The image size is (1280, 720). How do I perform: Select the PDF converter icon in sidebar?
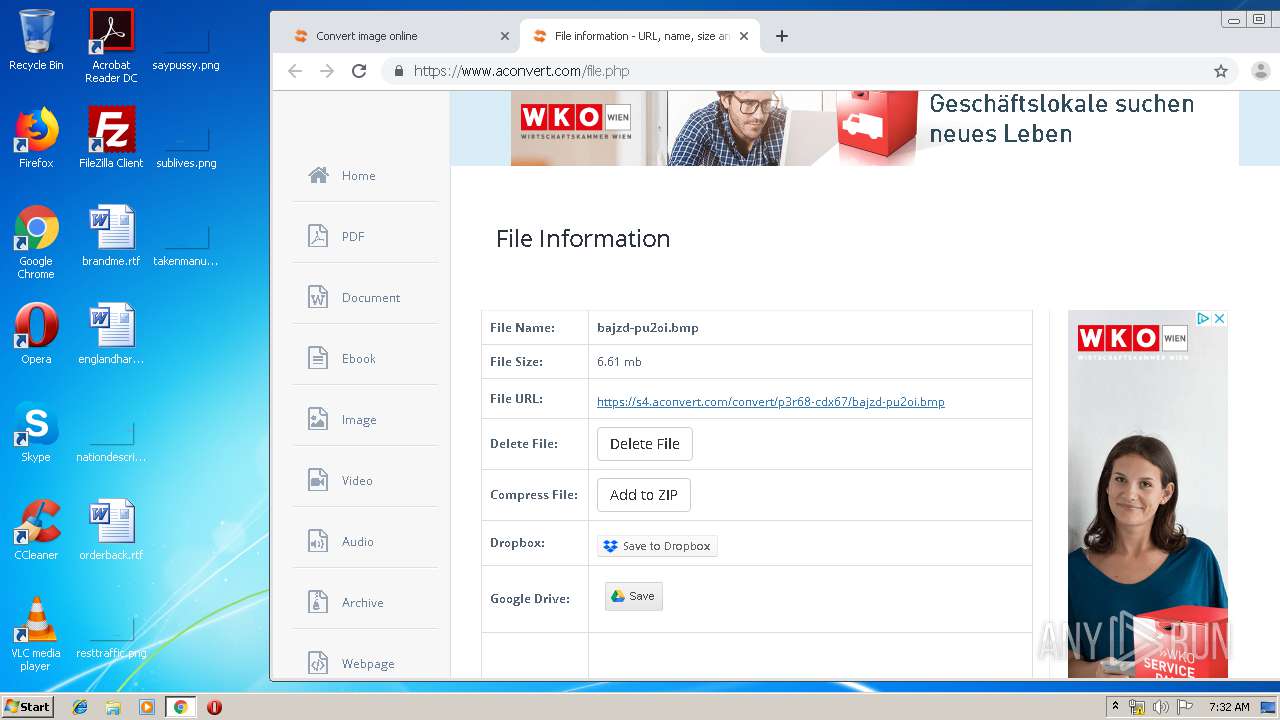click(318, 237)
